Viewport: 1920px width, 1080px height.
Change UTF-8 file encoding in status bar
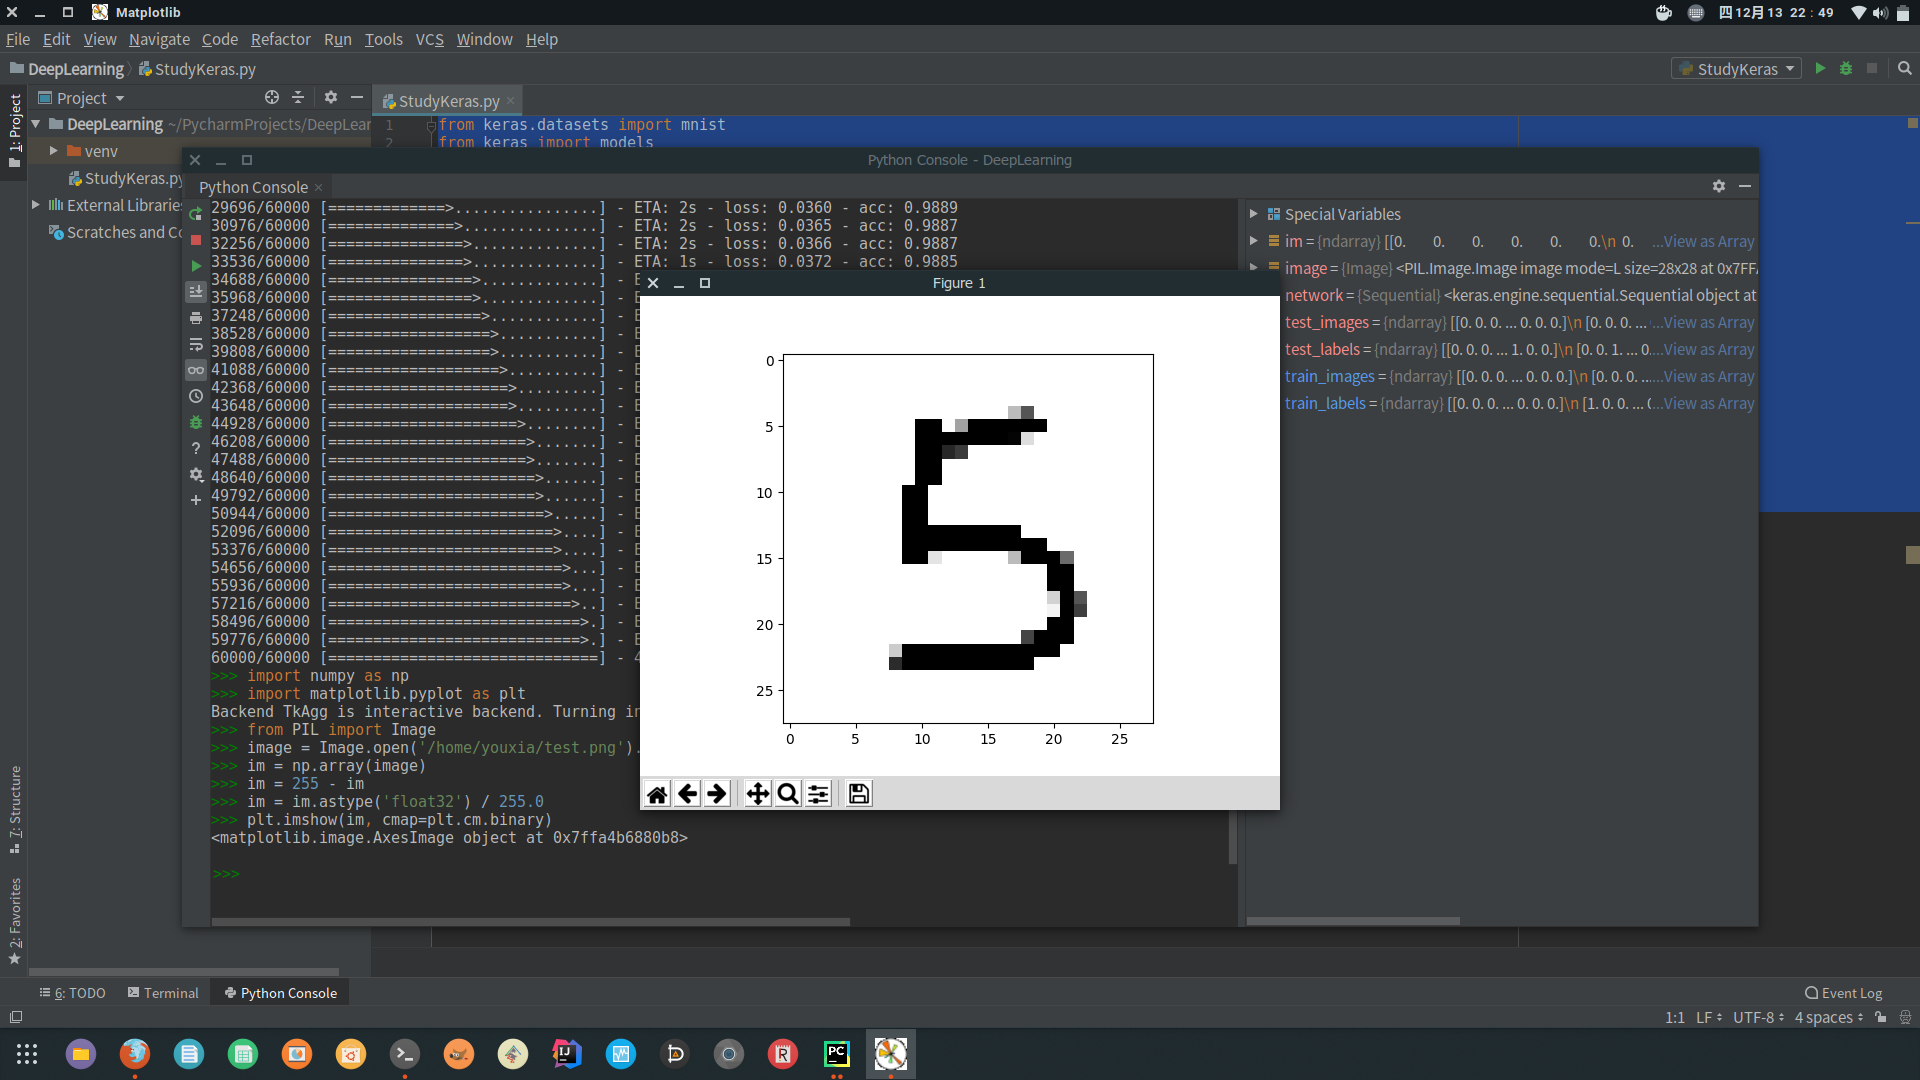click(x=1758, y=1017)
